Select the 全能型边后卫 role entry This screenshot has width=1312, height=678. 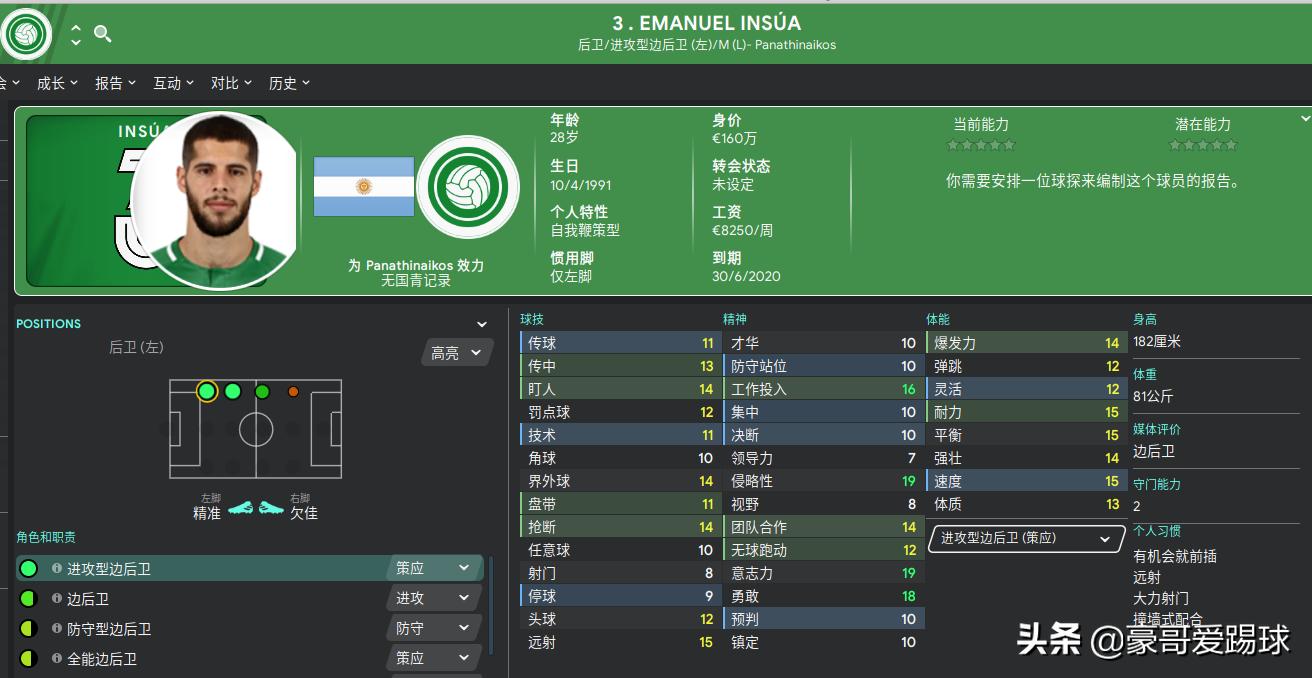pos(110,657)
